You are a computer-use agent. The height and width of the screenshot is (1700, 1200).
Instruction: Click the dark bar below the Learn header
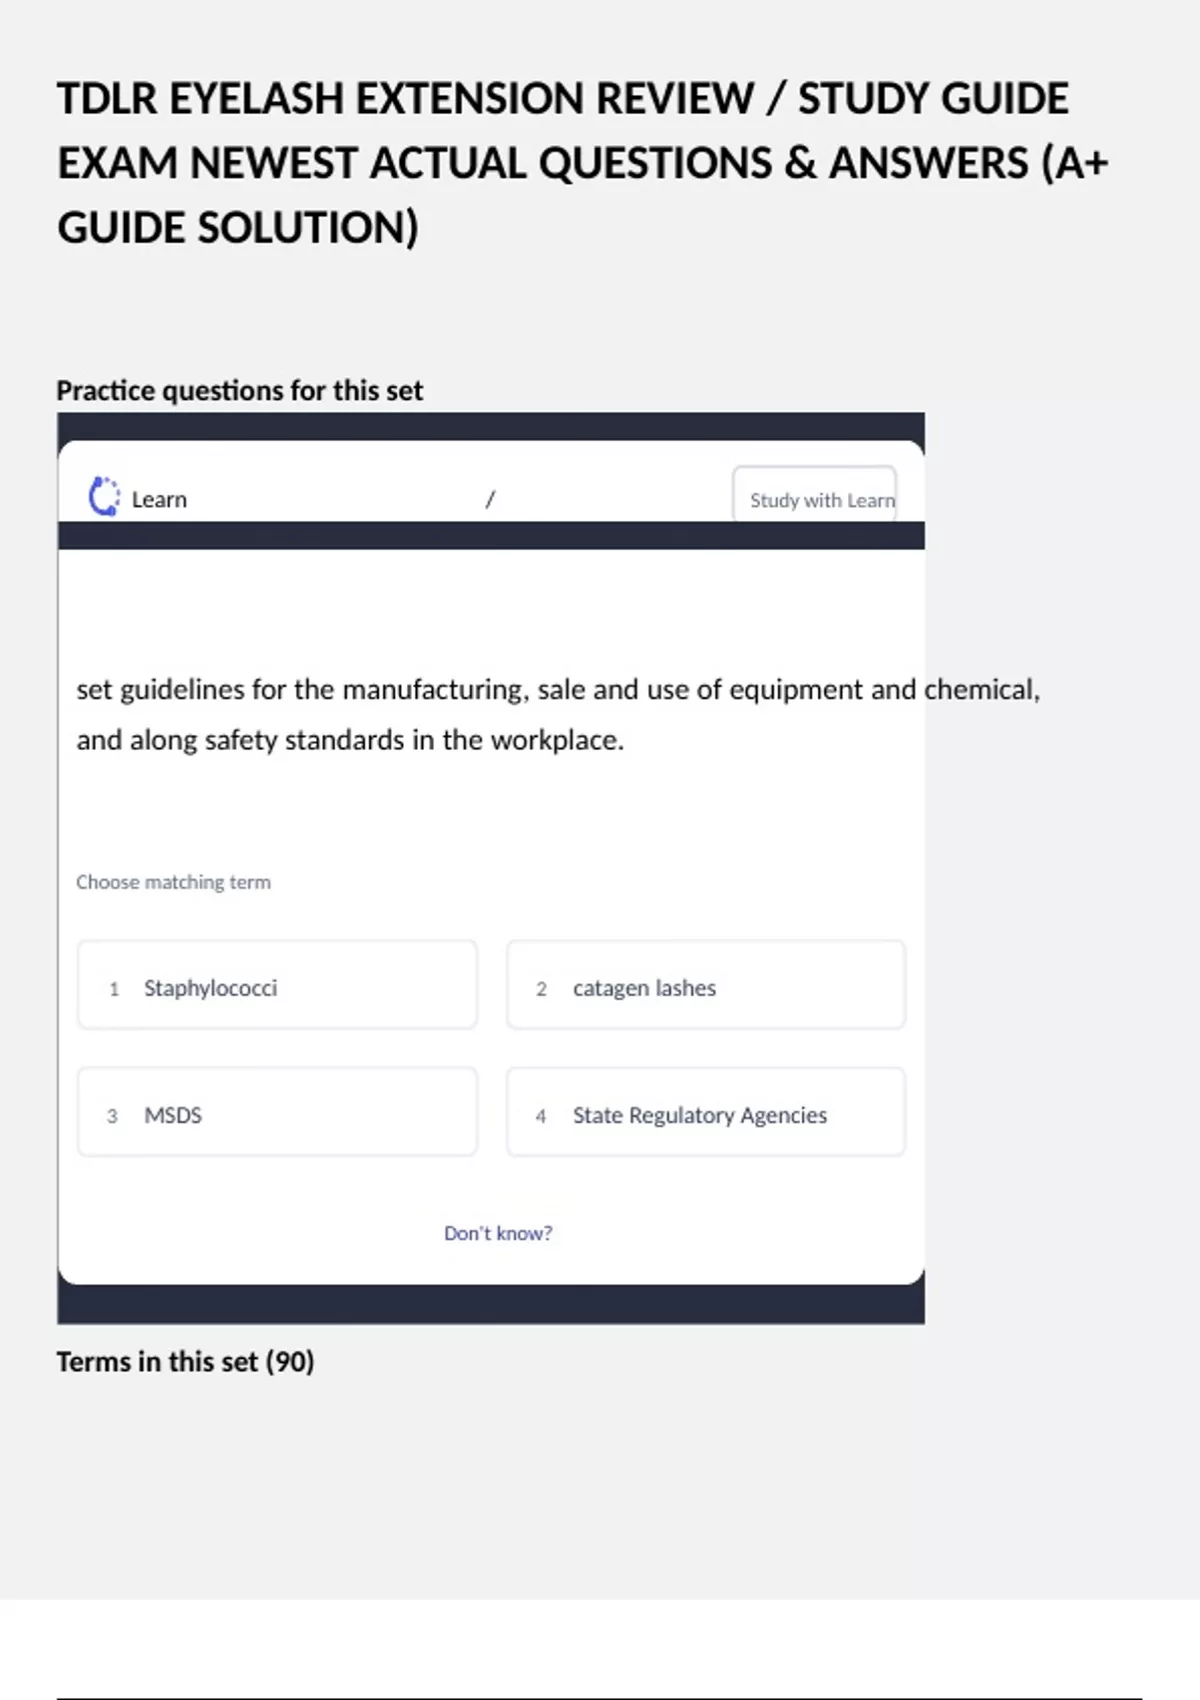tap(490, 536)
